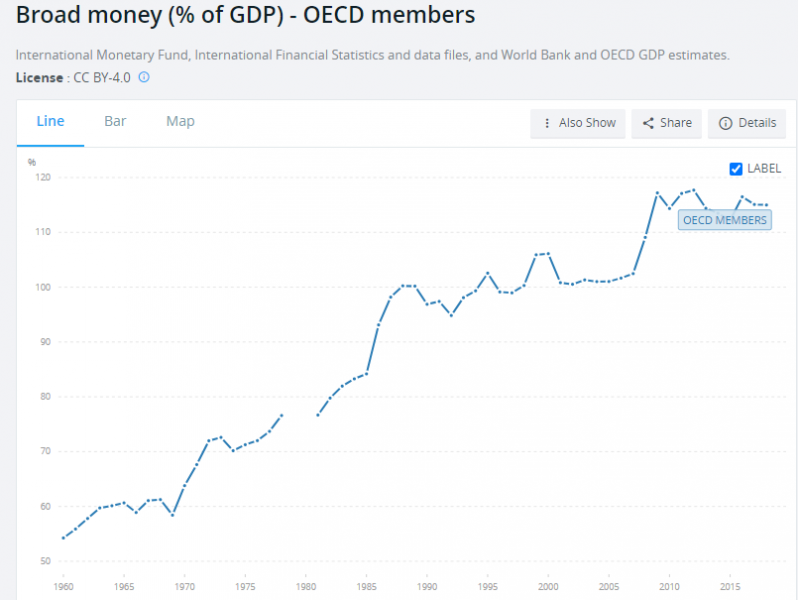798x600 pixels.
Task: Click the info icon beside CC BY-4.0
Action: (x=144, y=77)
